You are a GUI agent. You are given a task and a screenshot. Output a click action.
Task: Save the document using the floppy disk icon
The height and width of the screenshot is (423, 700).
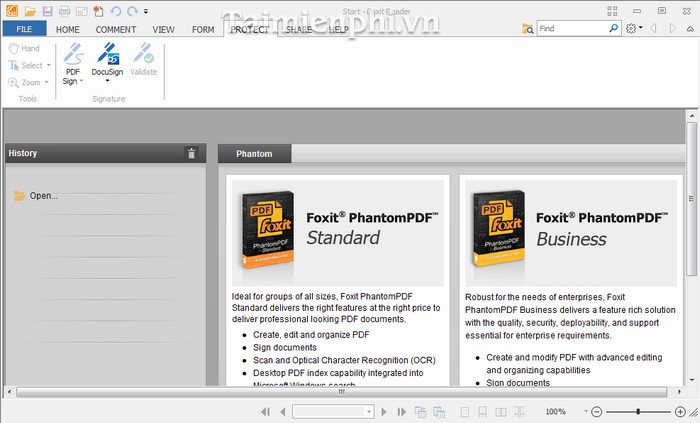47,11
